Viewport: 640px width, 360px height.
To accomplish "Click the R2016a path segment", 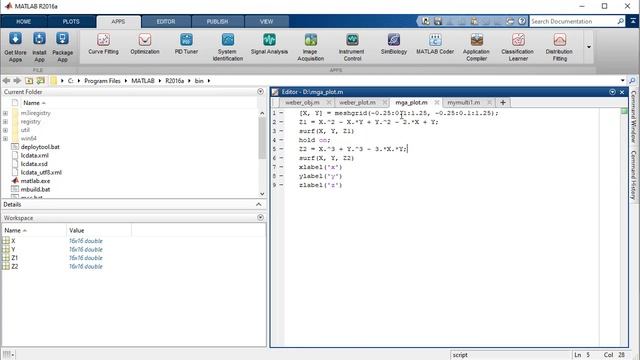I will [174, 81].
